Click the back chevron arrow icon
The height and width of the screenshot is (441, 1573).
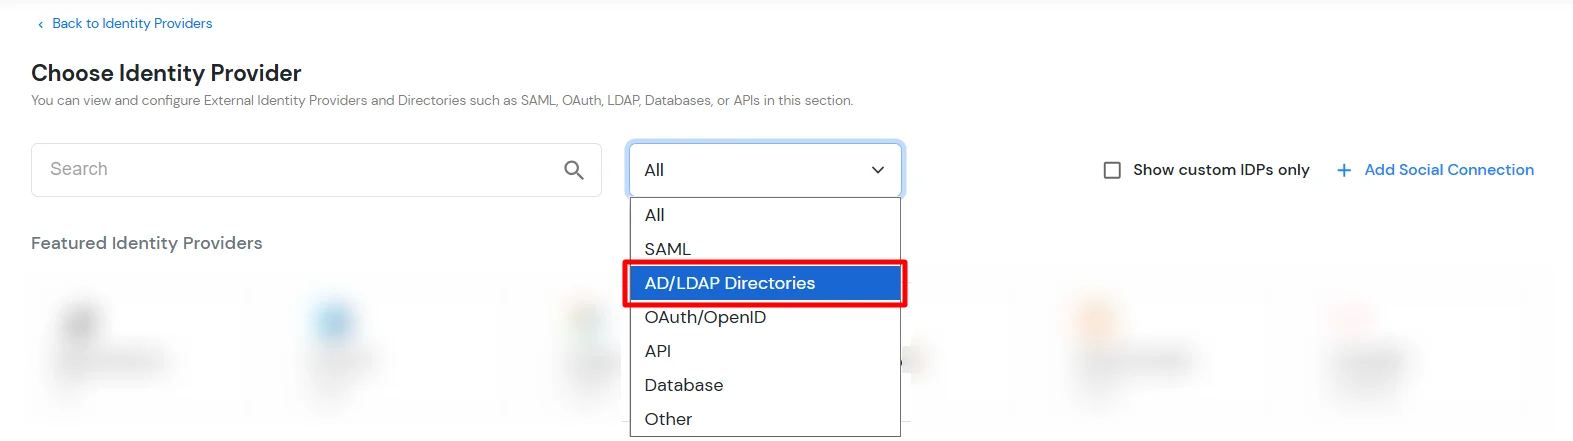(40, 24)
